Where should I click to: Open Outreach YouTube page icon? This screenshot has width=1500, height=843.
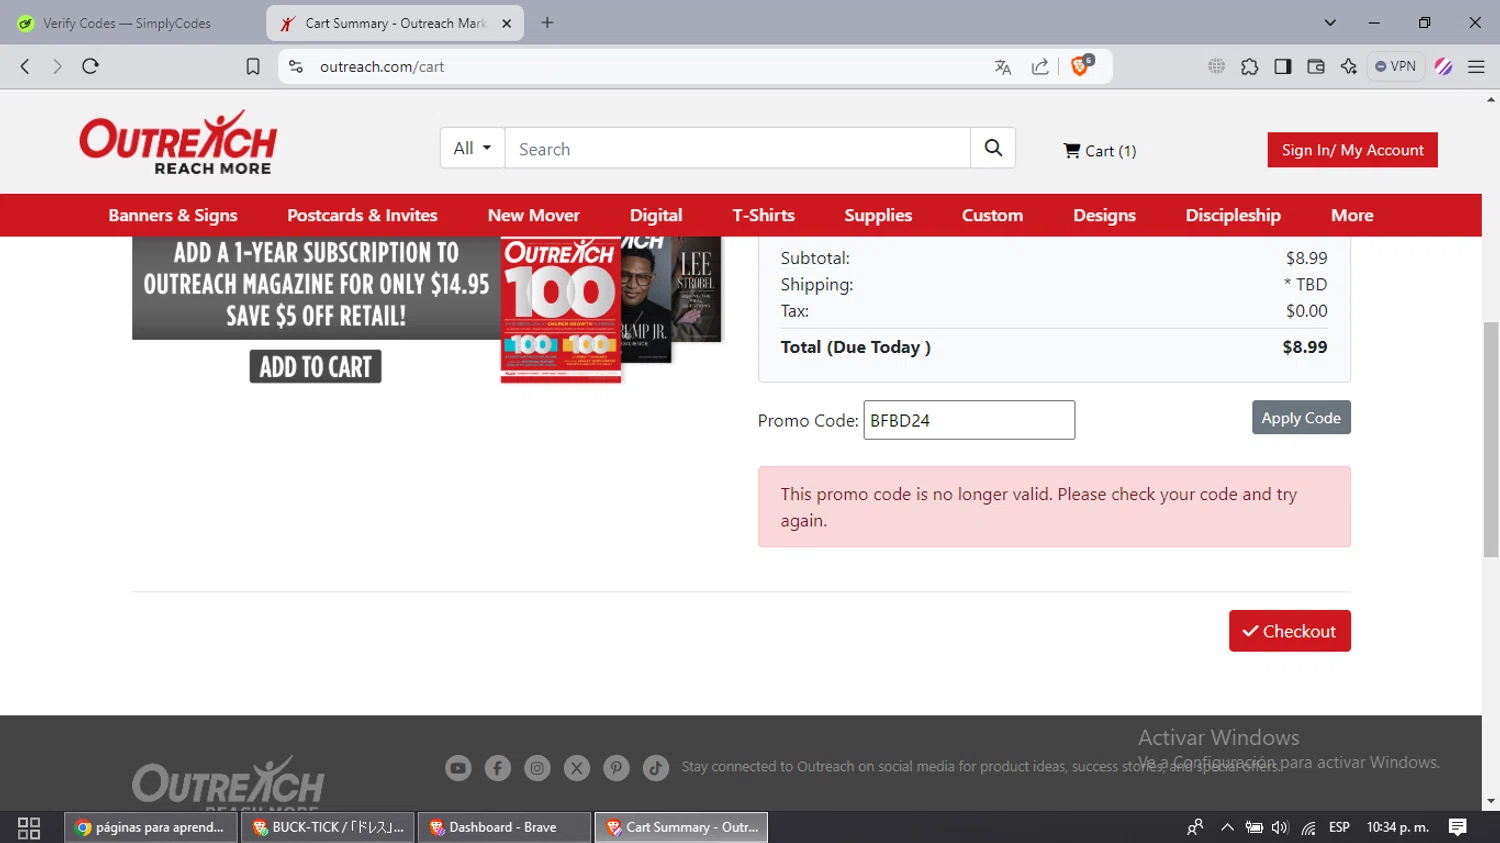[x=458, y=768]
